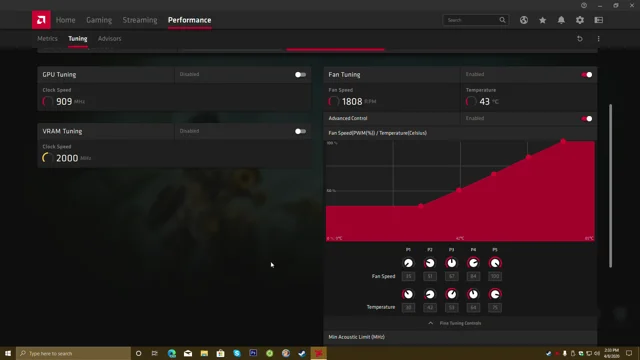This screenshot has width=640, height=360.
Task: Select the Performance tab
Action: (x=189, y=20)
